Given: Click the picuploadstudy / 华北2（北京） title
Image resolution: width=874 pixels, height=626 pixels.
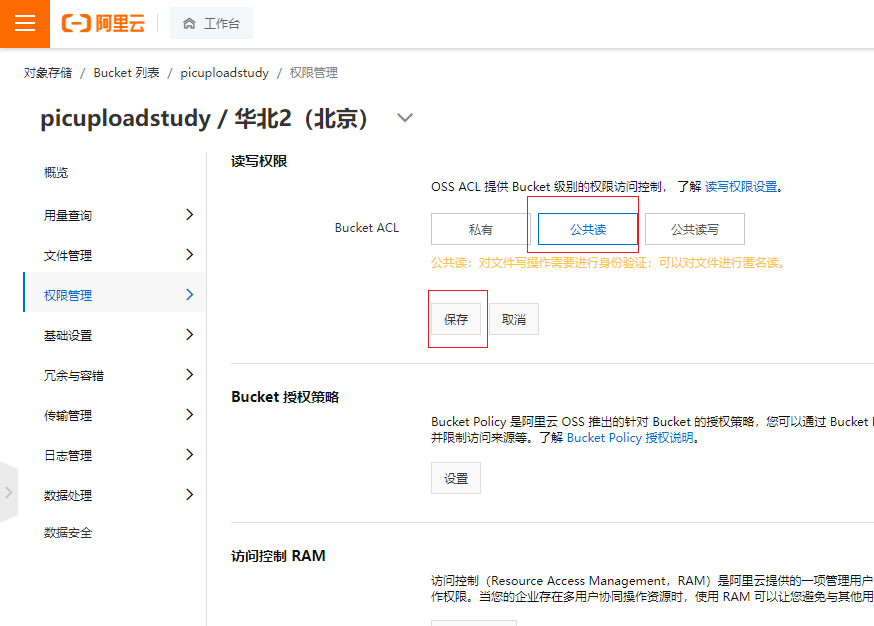Looking at the screenshot, I should click(x=203, y=118).
